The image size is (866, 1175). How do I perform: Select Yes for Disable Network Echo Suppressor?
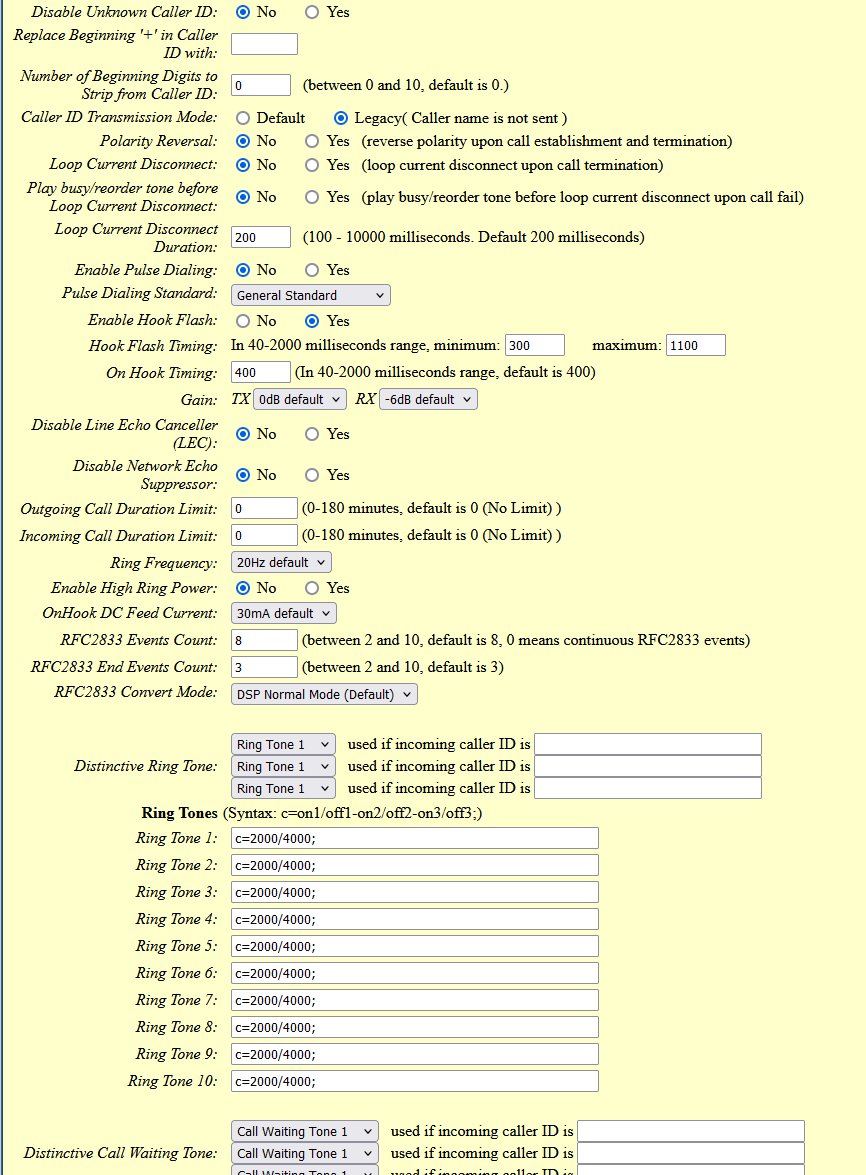pos(312,475)
